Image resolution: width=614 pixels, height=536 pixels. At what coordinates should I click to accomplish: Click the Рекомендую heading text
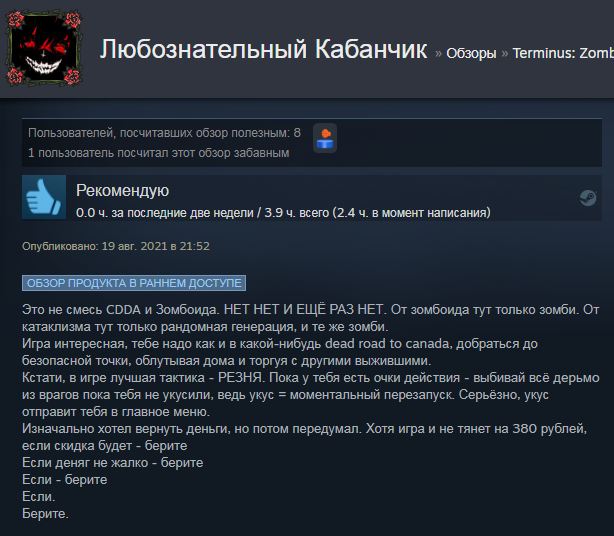coord(123,191)
